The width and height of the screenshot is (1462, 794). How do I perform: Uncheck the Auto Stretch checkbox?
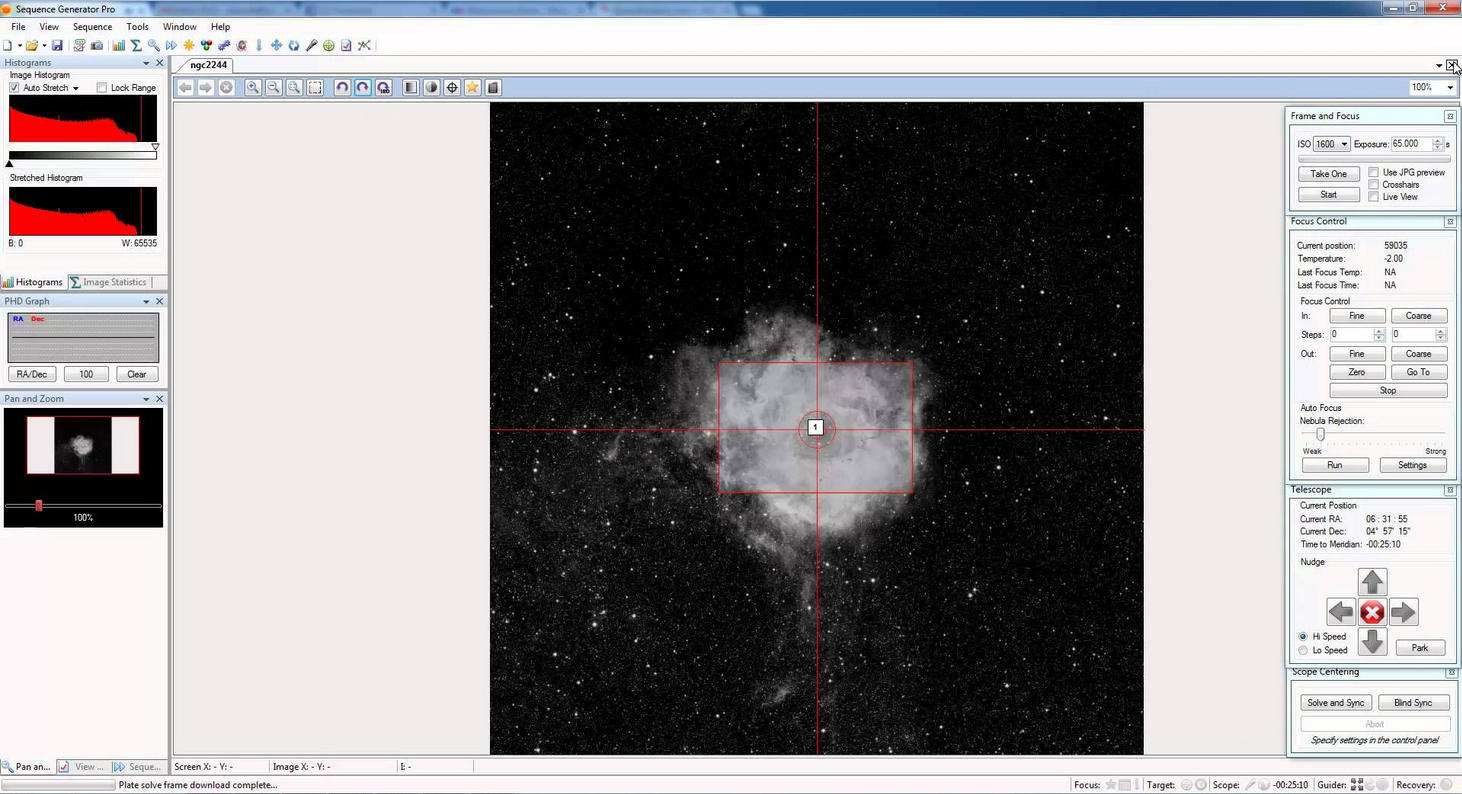pyautogui.click(x=14, y=88)
